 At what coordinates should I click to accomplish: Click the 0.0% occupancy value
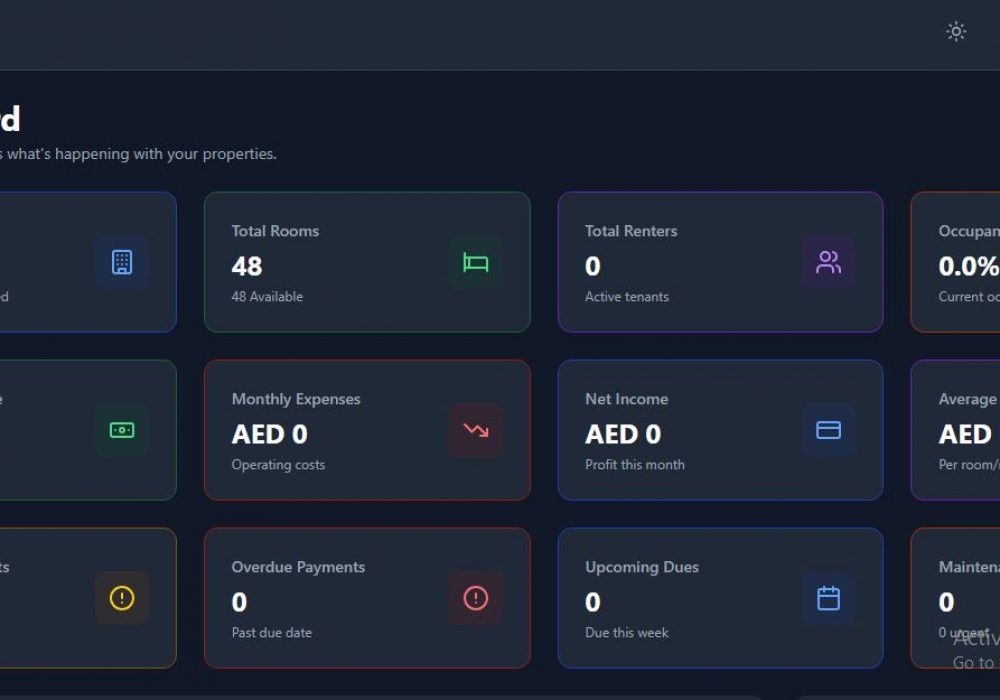coord(968,266)
